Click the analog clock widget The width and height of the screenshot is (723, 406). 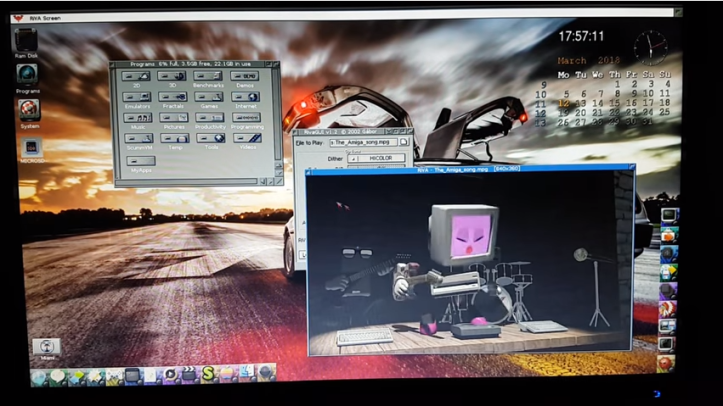pyautogui.click(x=649, y=46)
